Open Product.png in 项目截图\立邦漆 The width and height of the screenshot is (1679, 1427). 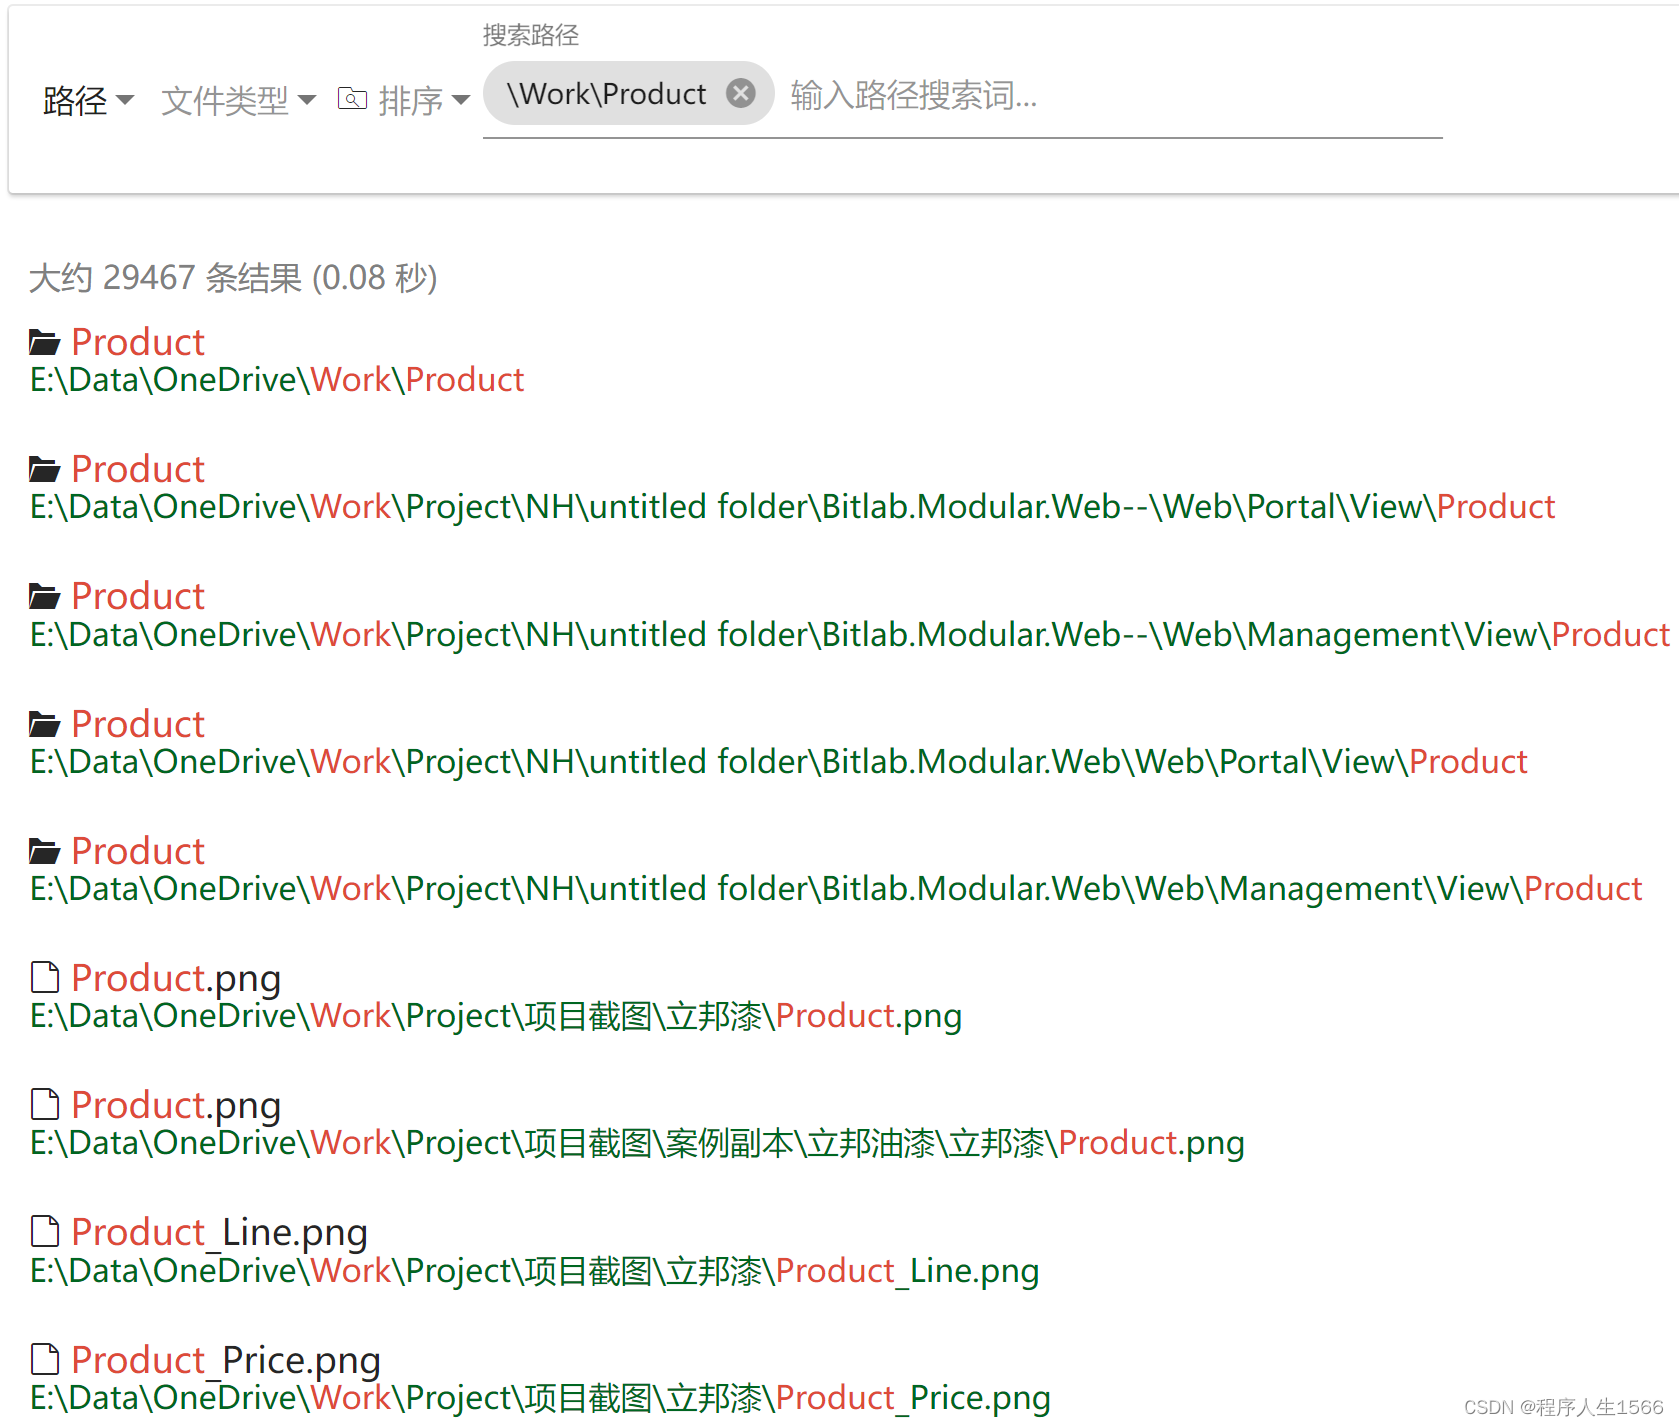click(176, 978)
